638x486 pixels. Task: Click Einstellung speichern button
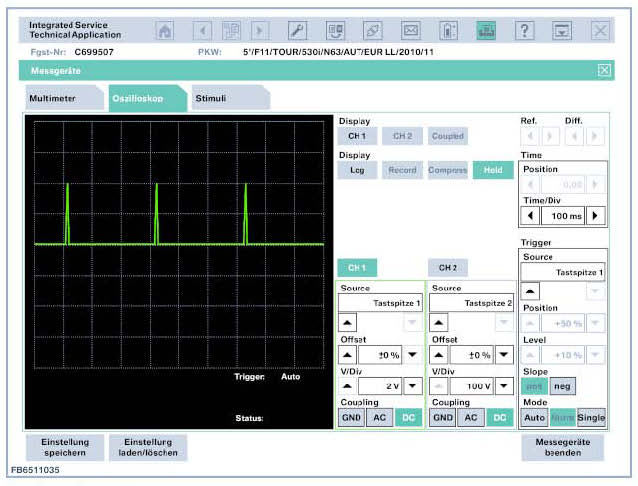click(x=65, y=447)
